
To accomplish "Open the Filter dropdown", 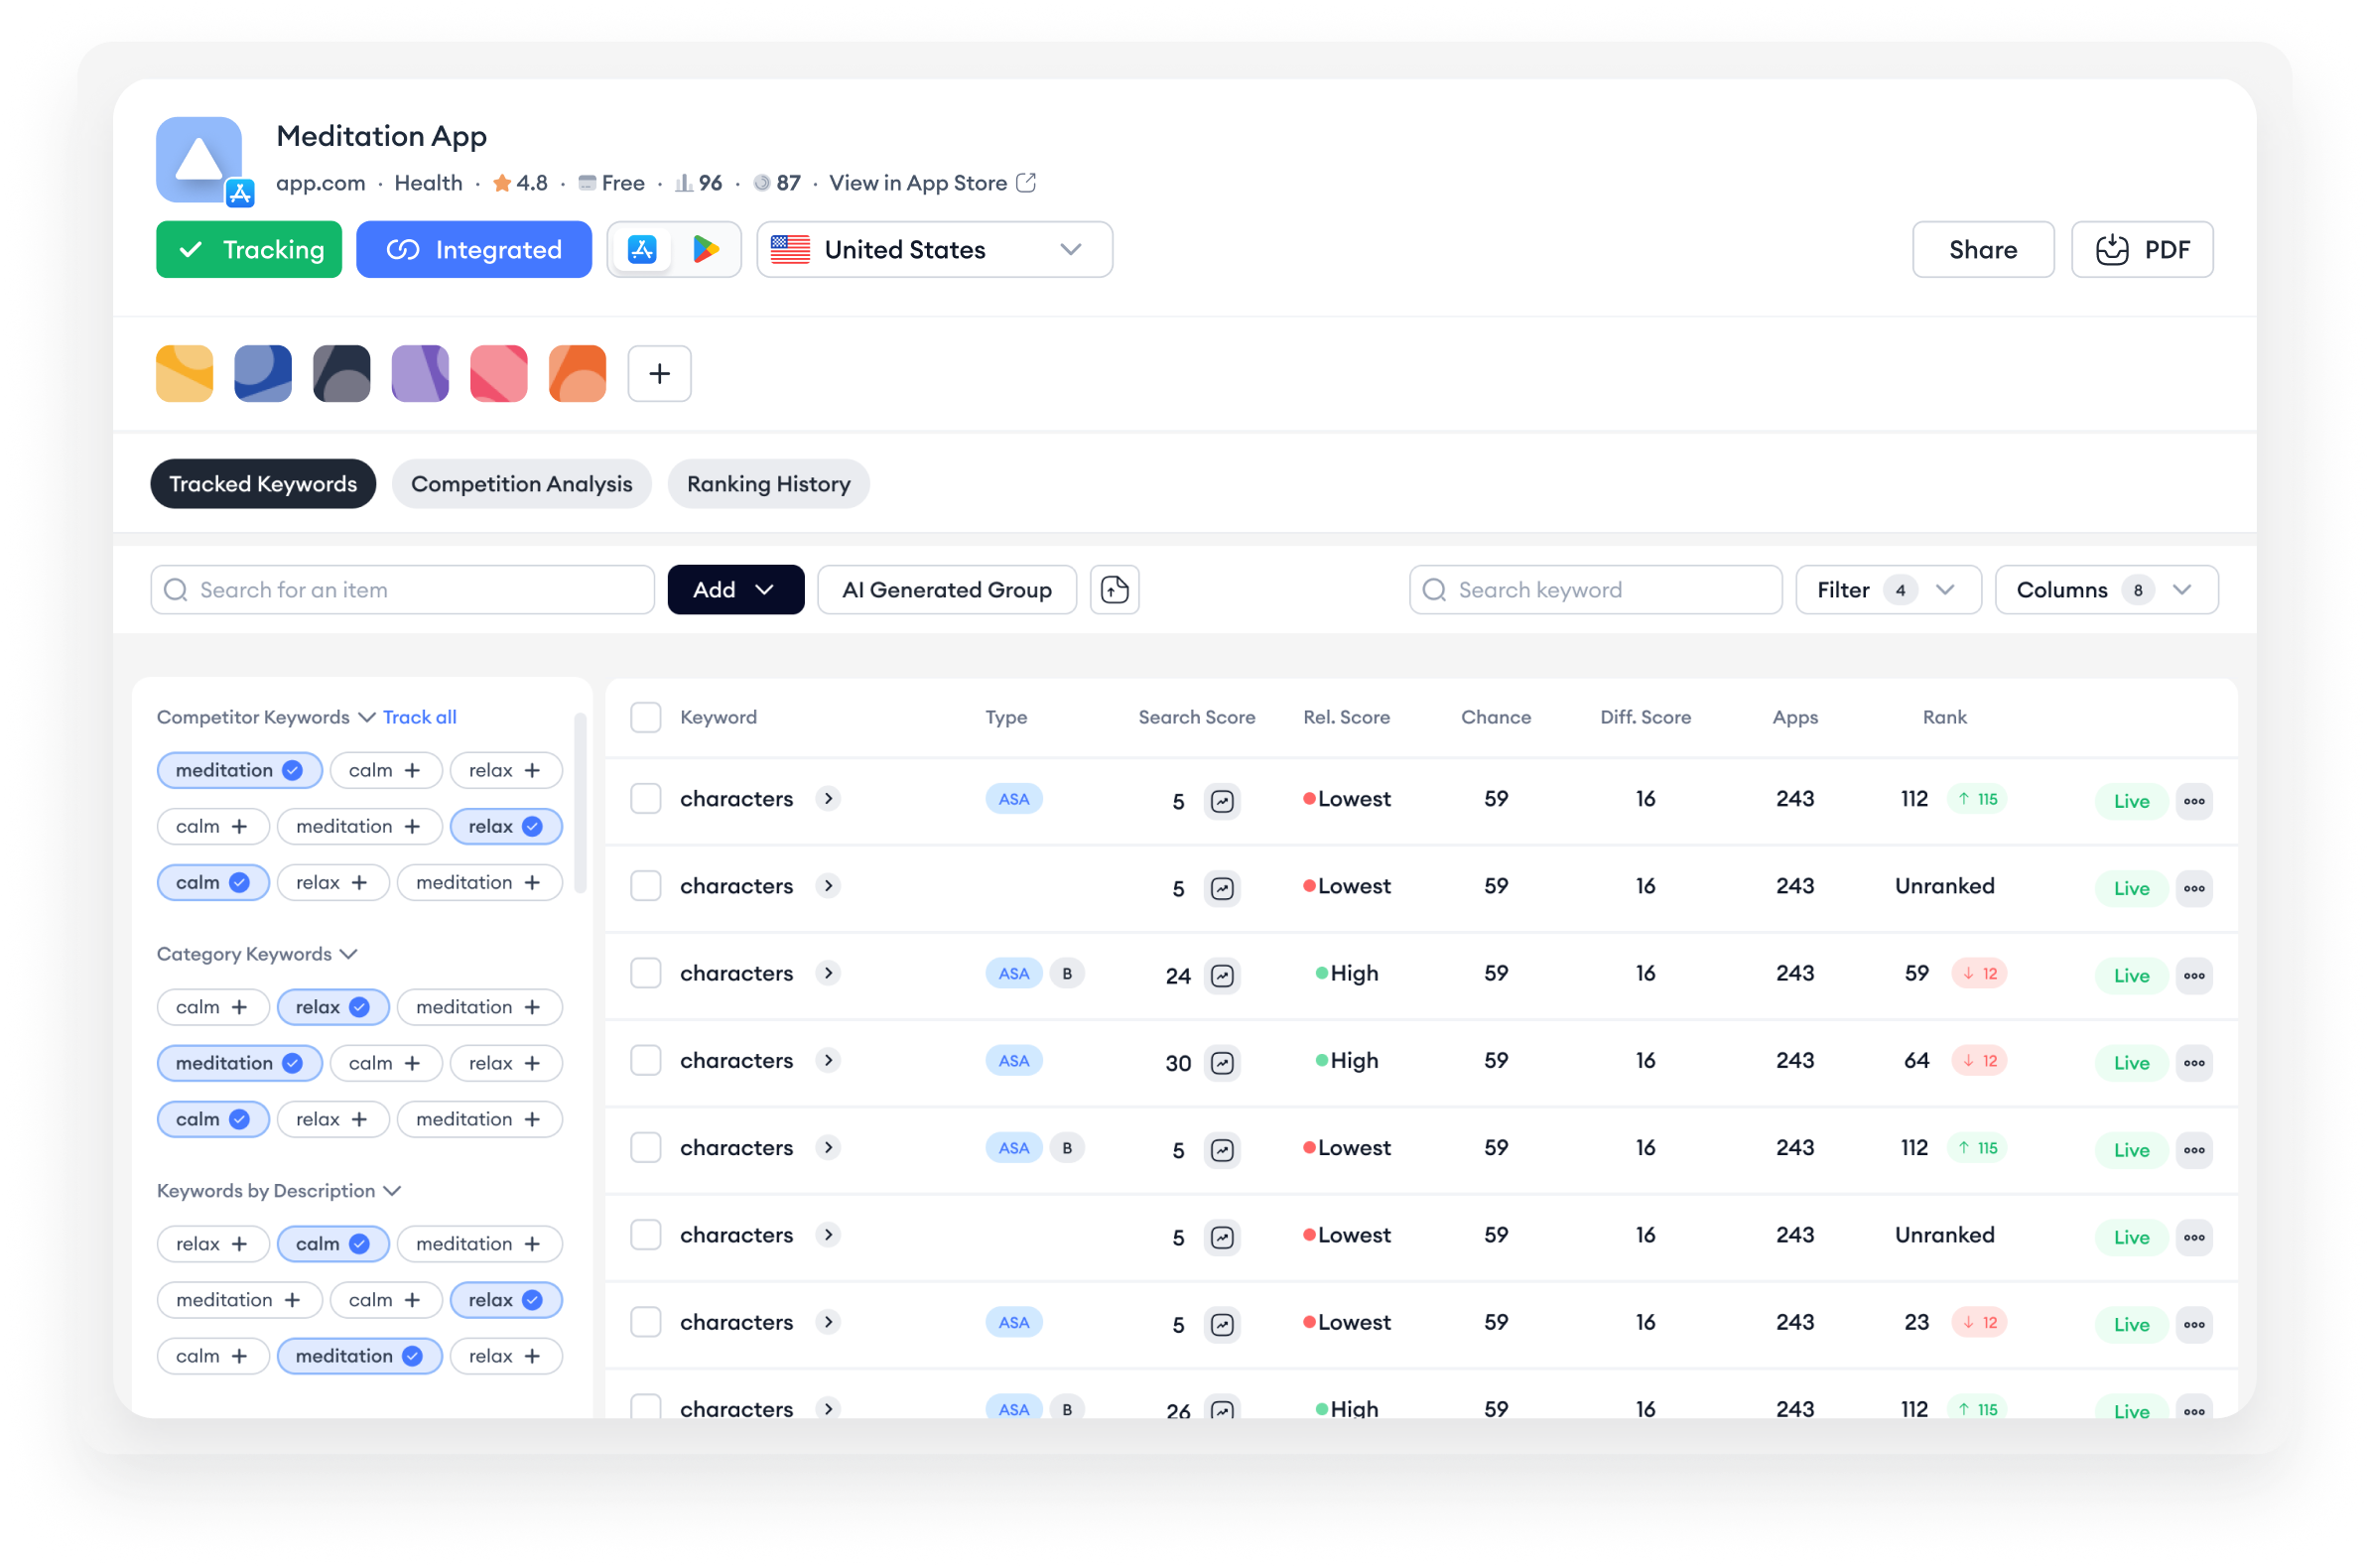I will click(x=1887, y=590).
